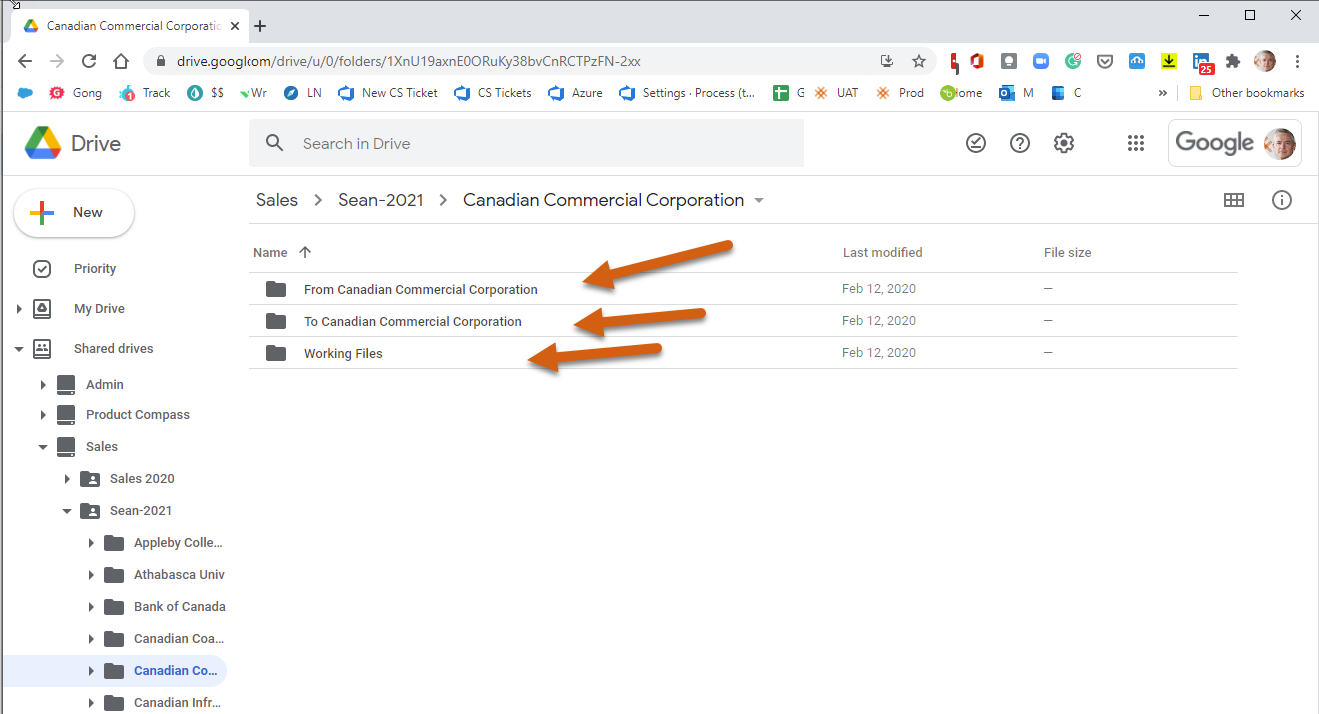Click the Drive logo to go home
Screen dimensions: 1319x714
(x=72, y=143)
